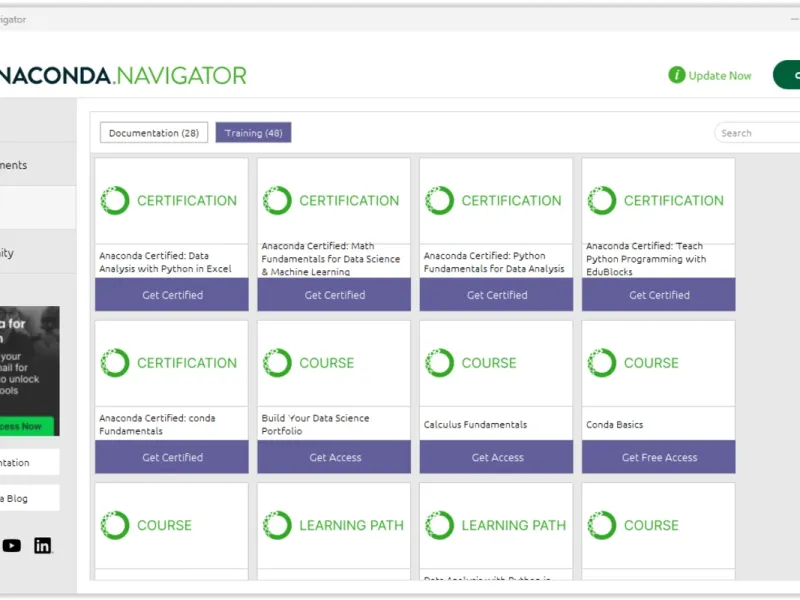Click Anaconda ring icon on Calculus Fundamentals card
This screenshot has width=800, height=600.
(x=439, y=363)
